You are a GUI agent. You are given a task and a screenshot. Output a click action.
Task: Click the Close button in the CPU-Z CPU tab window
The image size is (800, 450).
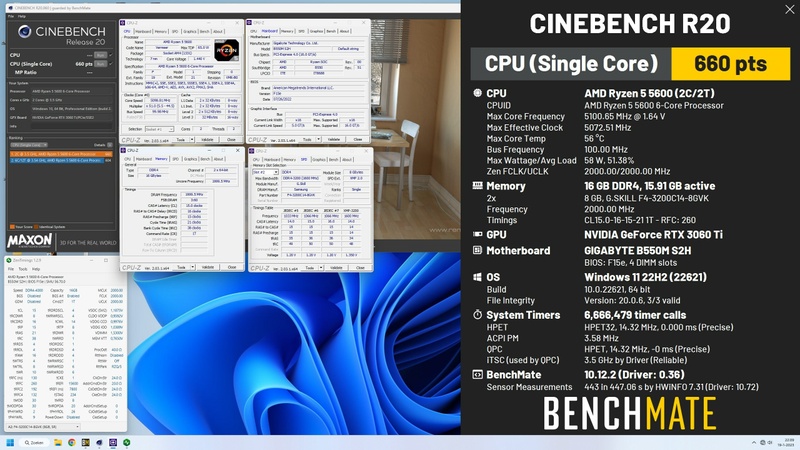(x=232, y=139)
